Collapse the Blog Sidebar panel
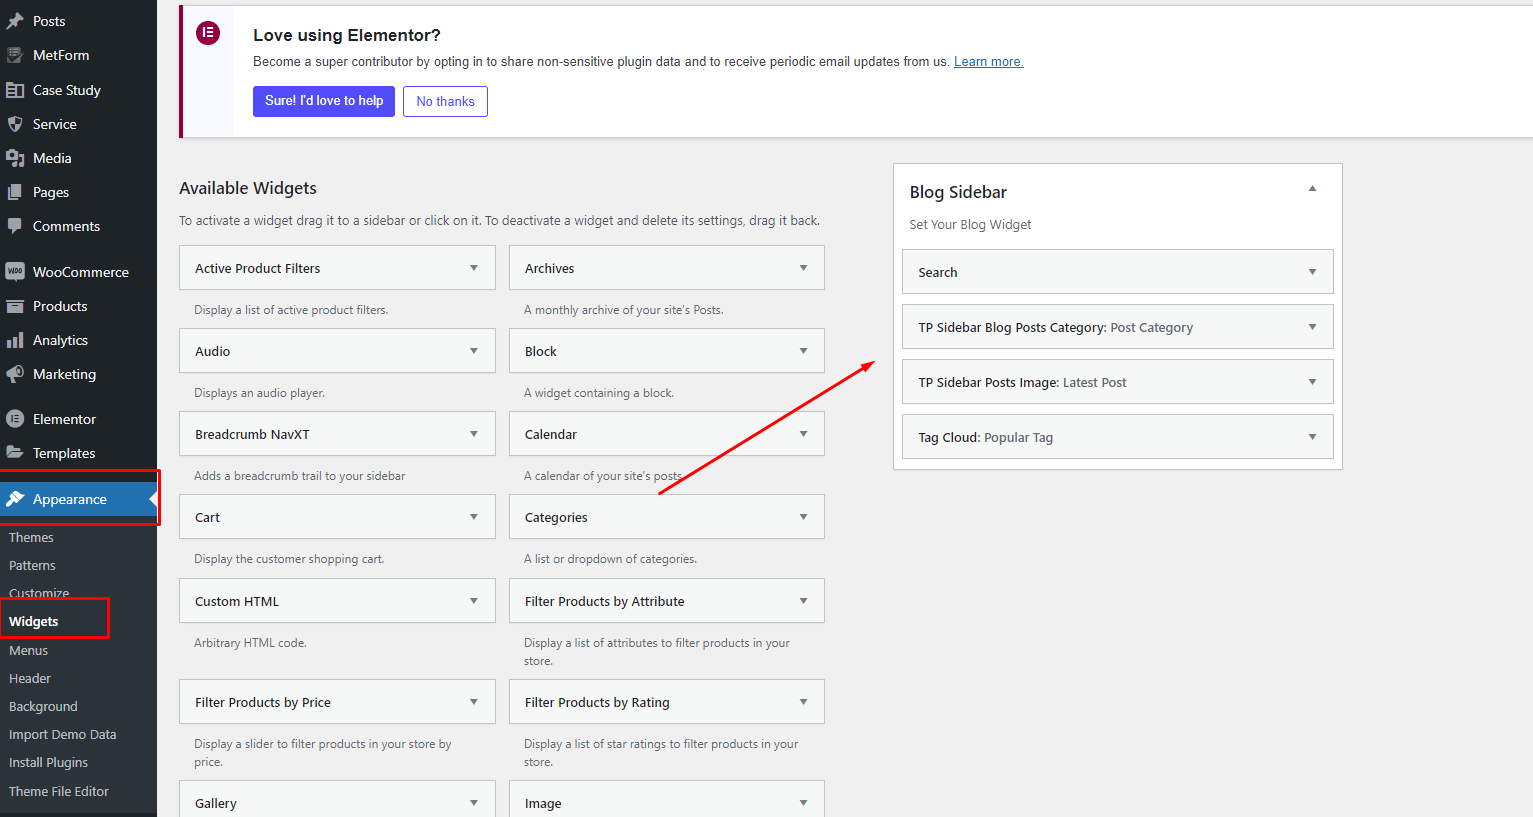The image size is (1533, 817). click(x=1312, y=189)
